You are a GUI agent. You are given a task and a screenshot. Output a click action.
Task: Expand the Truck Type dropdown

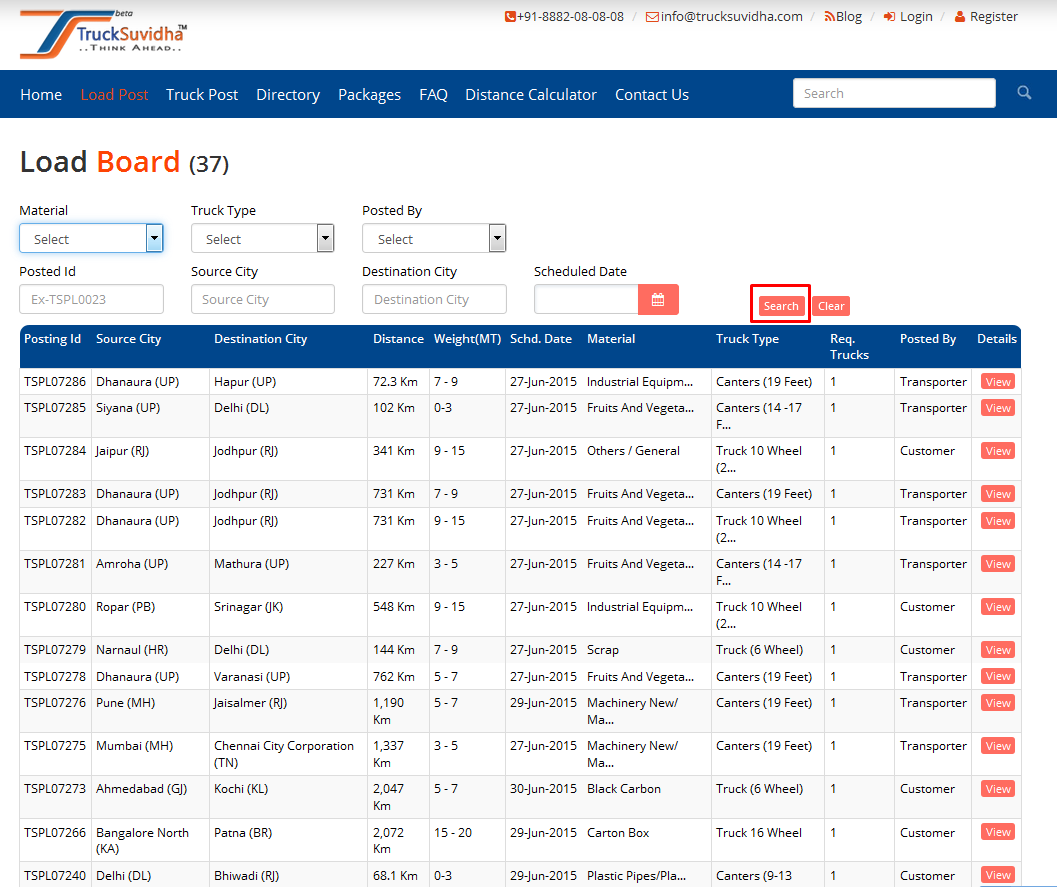262,239
